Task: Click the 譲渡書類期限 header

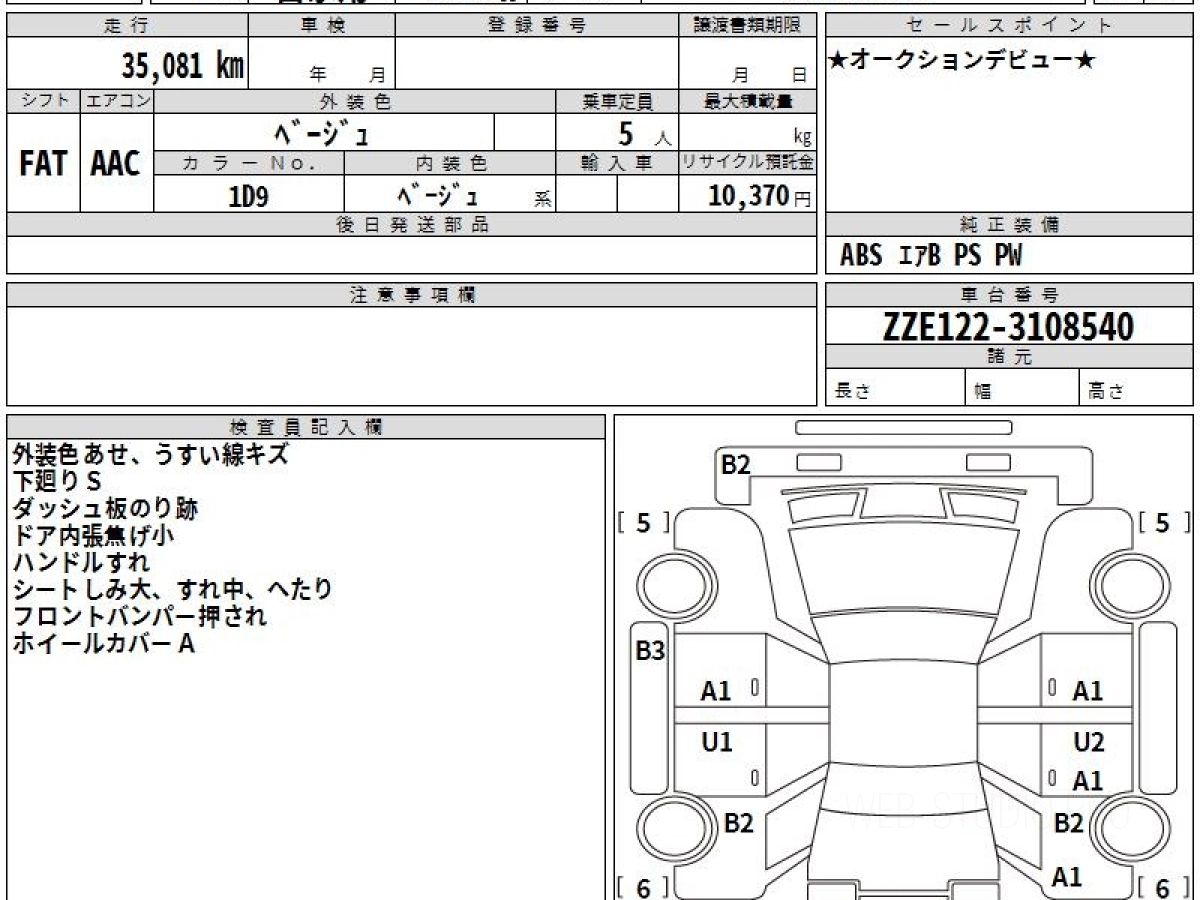Action: [x=747, y=26]
